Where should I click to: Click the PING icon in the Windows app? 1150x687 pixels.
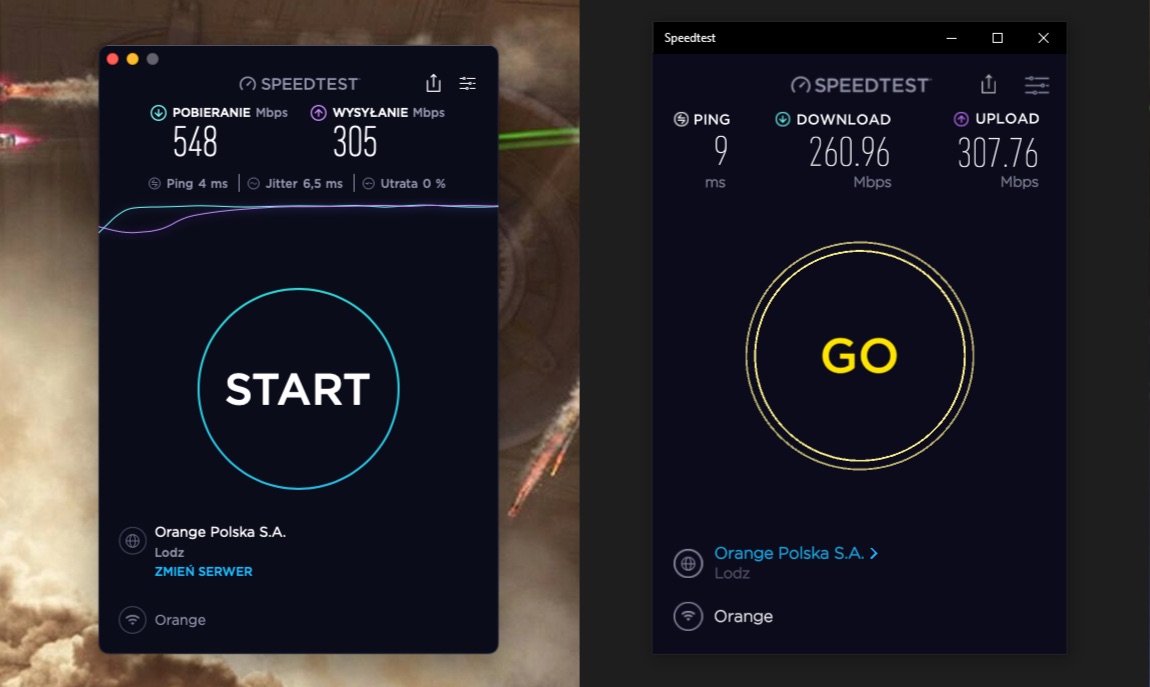681,119
